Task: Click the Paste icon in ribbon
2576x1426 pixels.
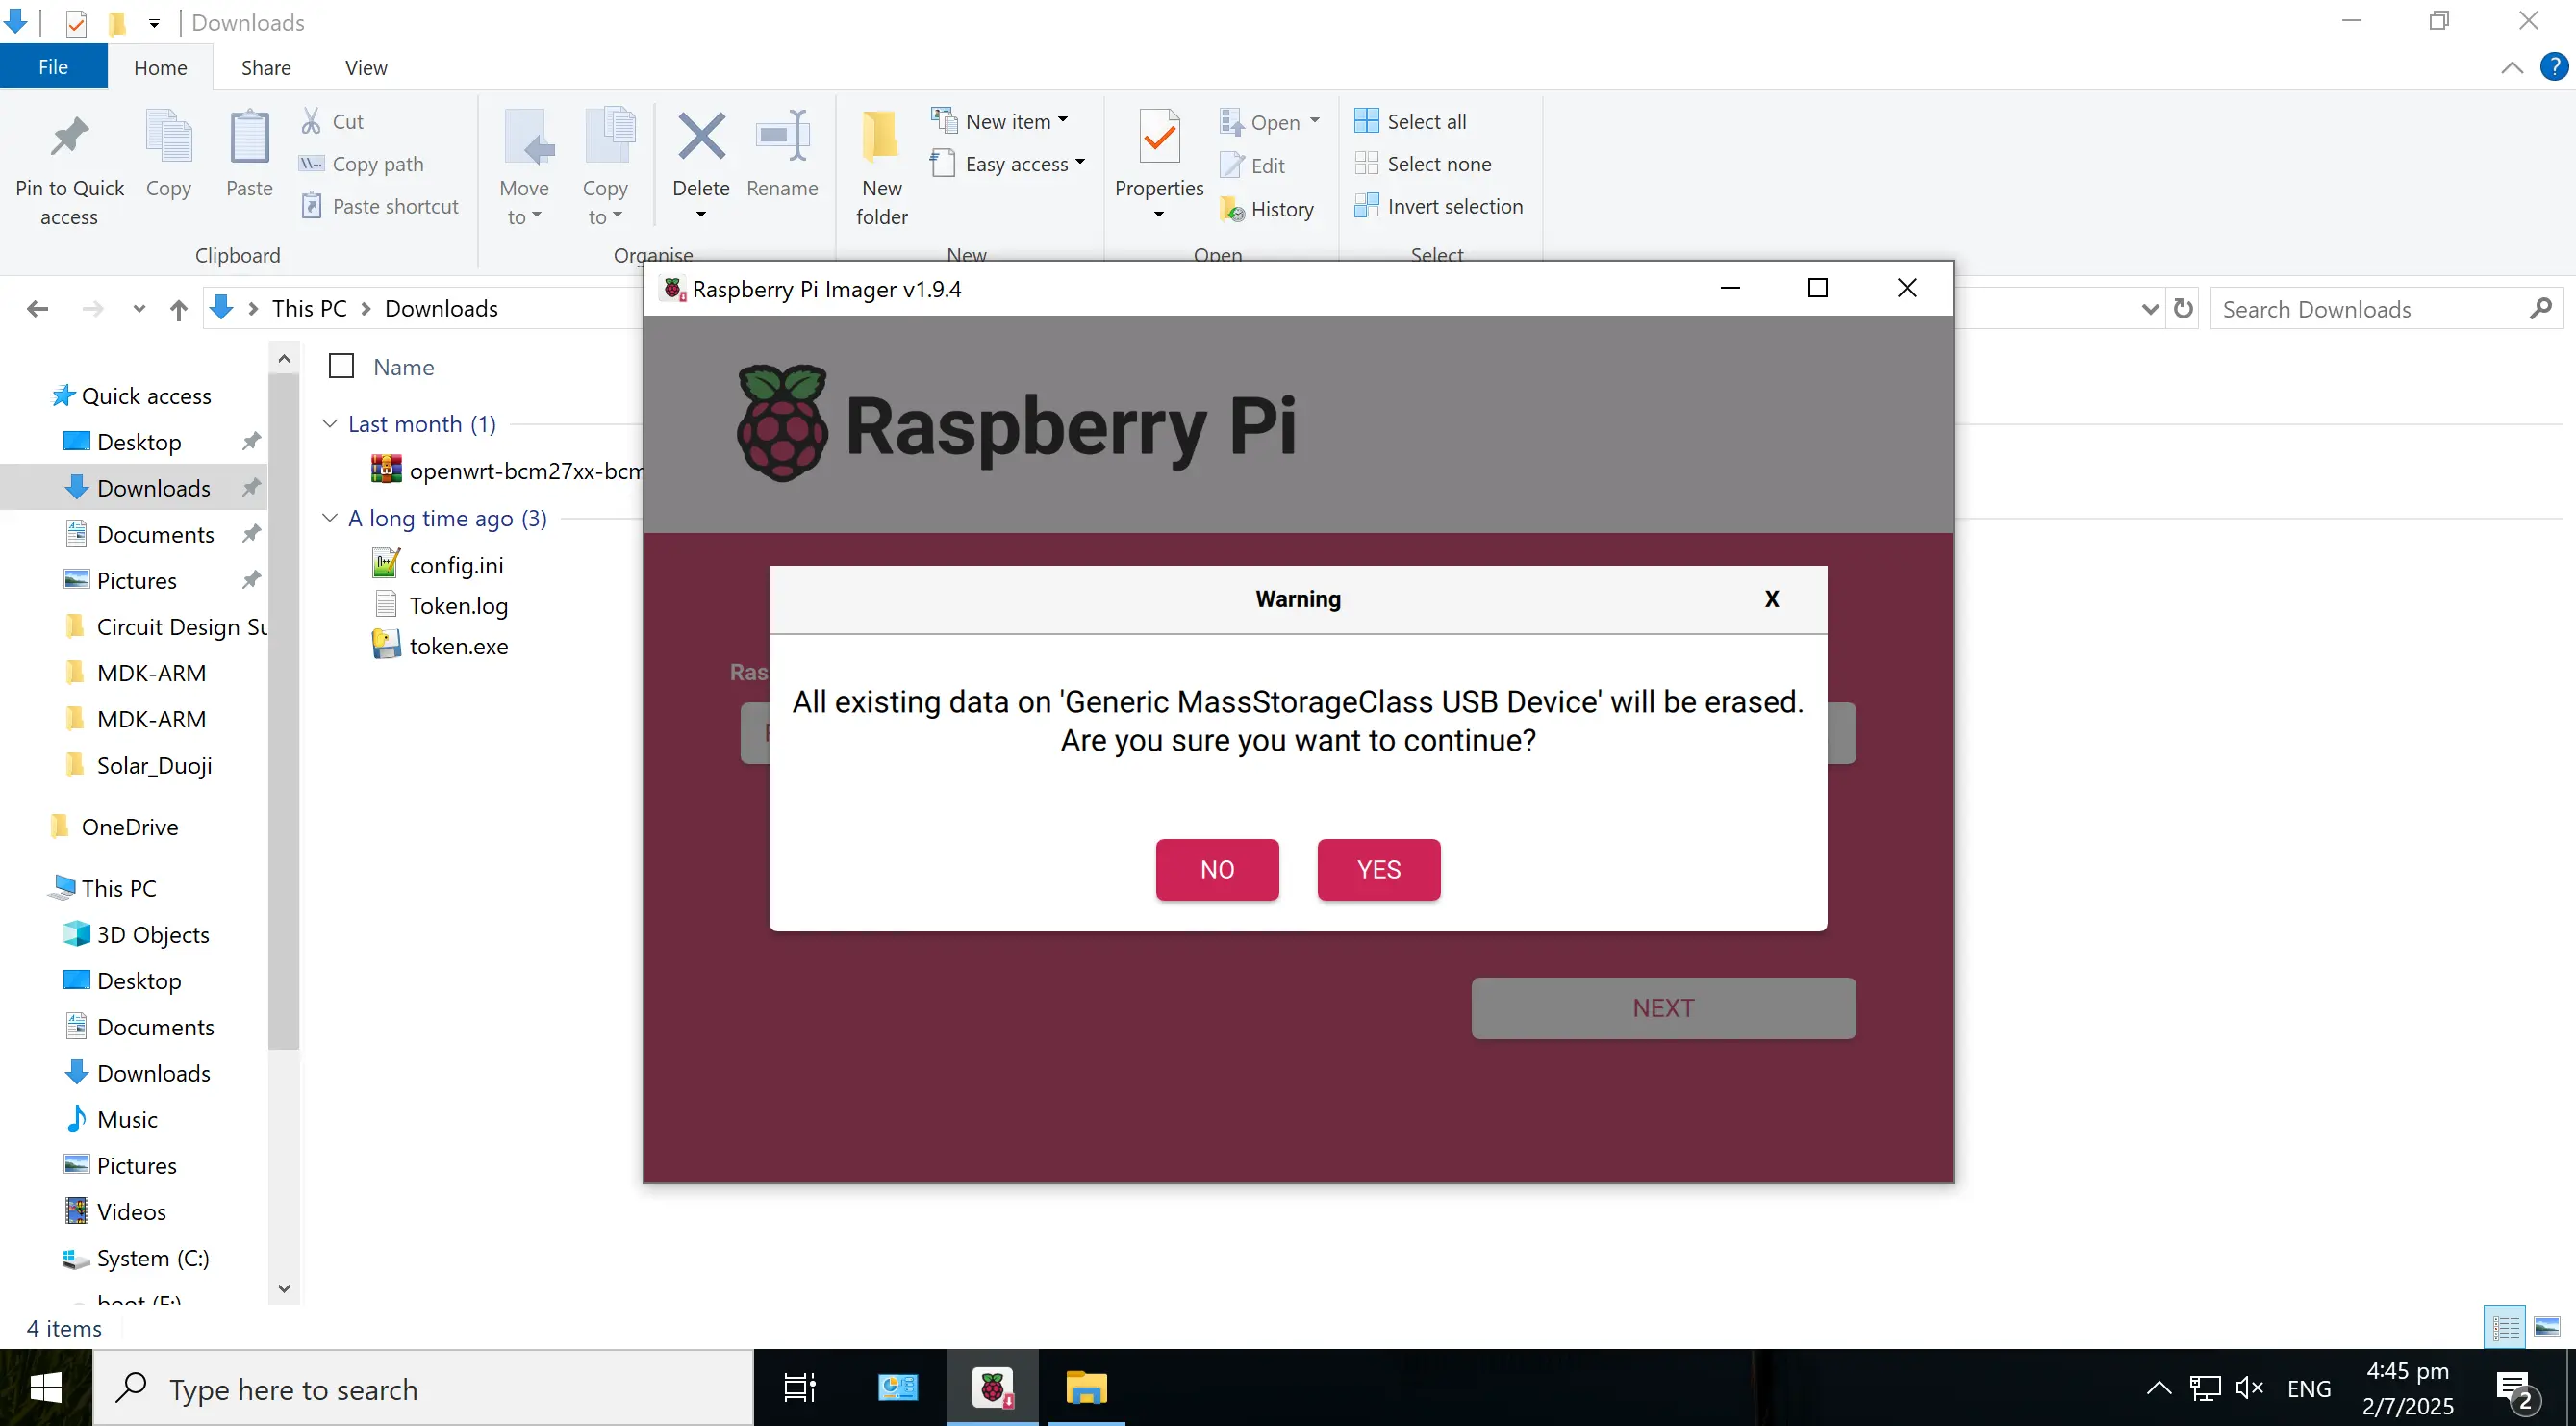Action: 249,138
